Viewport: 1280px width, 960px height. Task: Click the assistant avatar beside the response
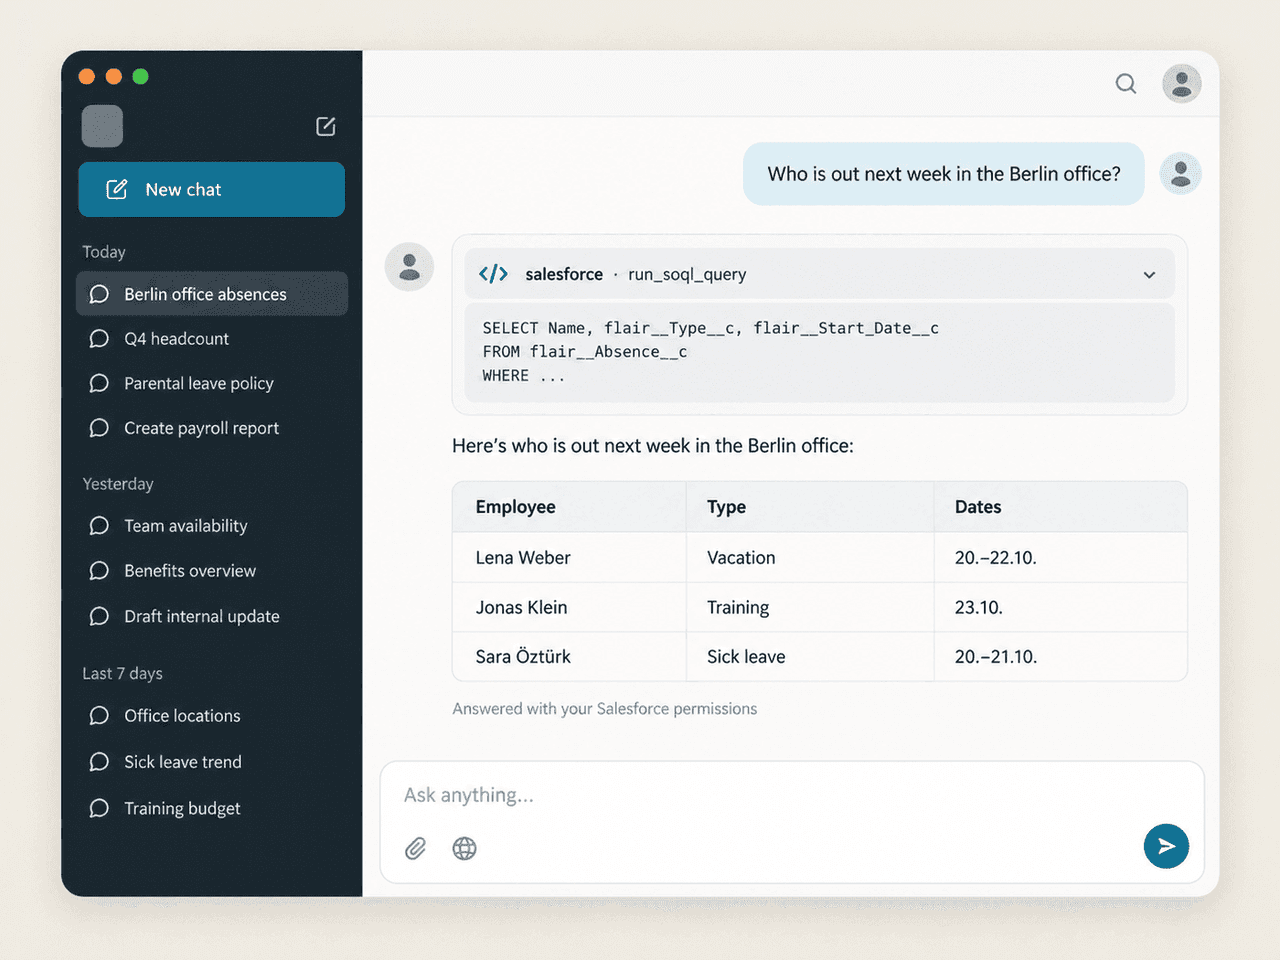coord(409,267)
